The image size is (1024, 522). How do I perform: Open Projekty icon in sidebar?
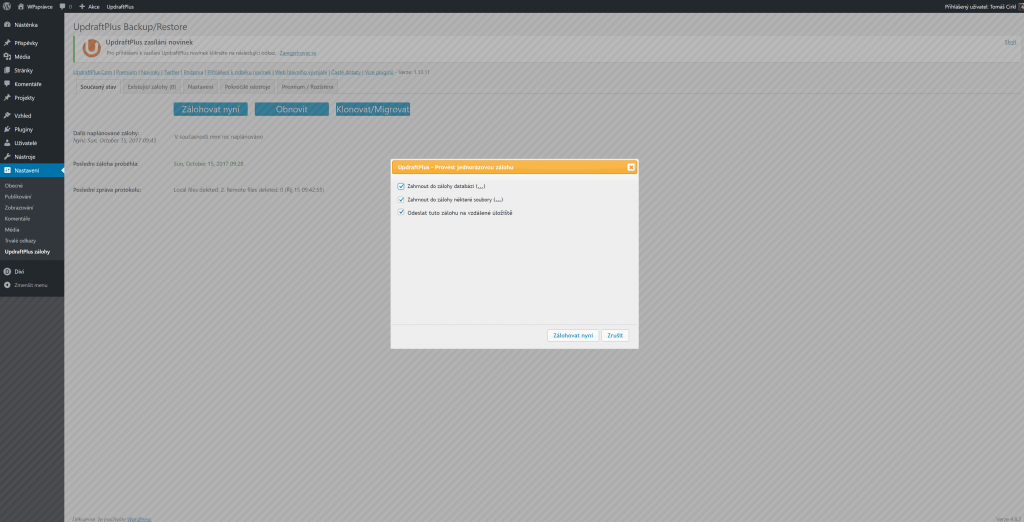[x=7, y=97]
